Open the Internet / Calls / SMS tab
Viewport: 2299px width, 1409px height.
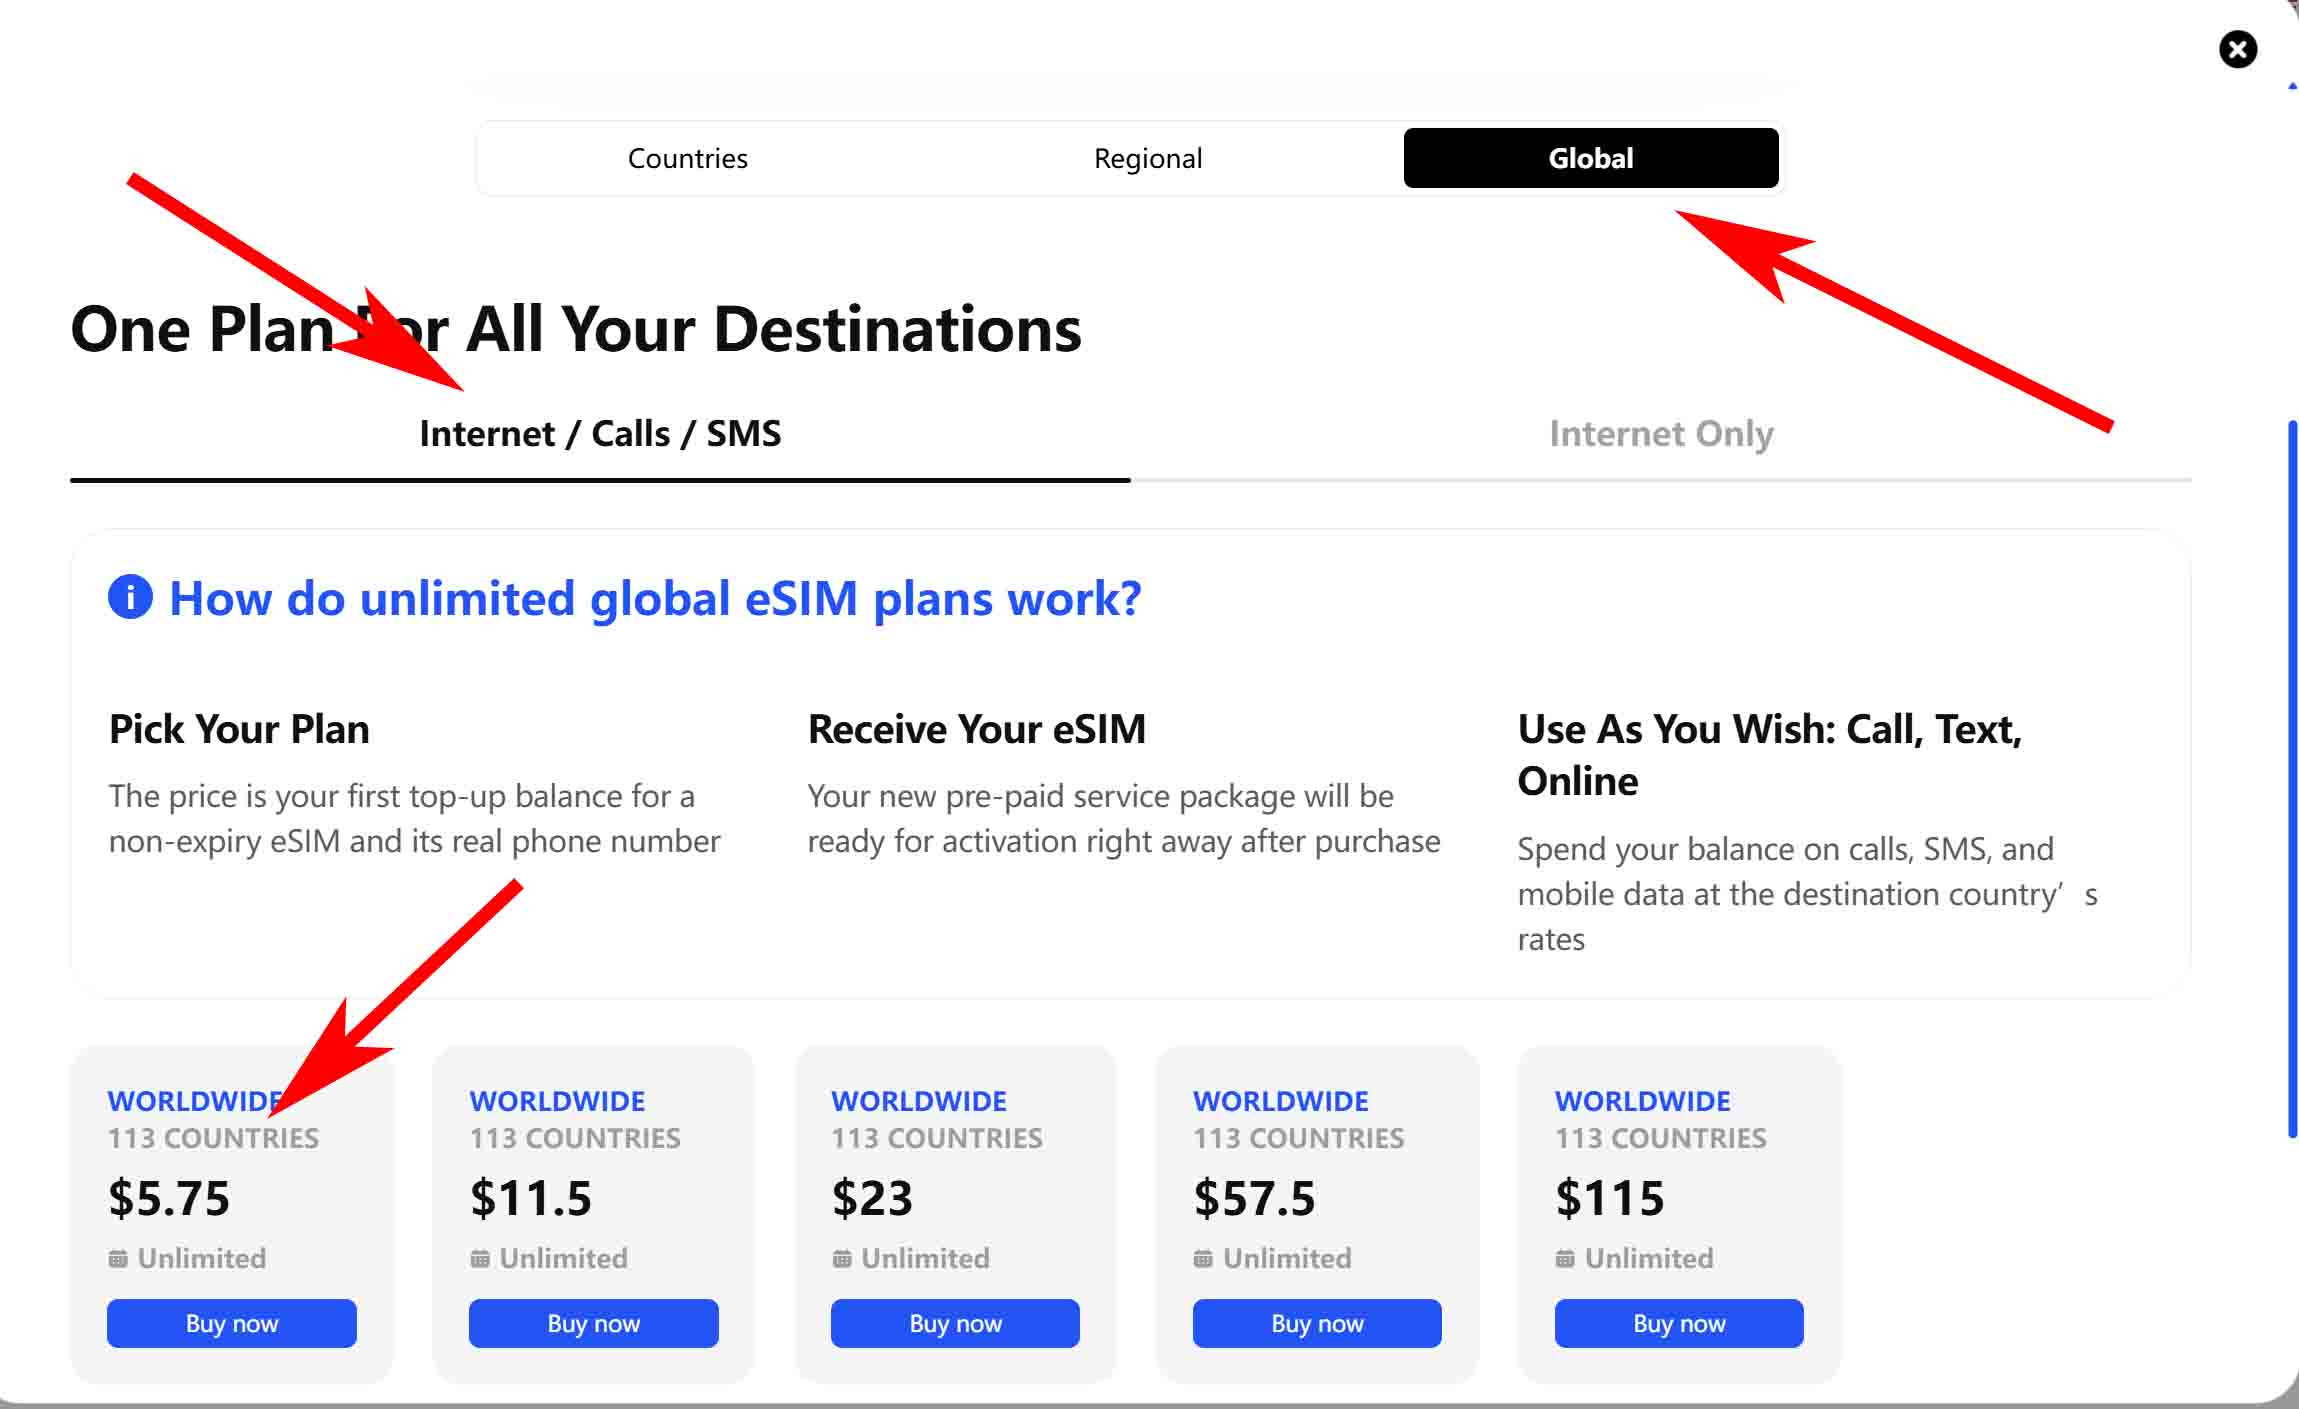point(600,434)
